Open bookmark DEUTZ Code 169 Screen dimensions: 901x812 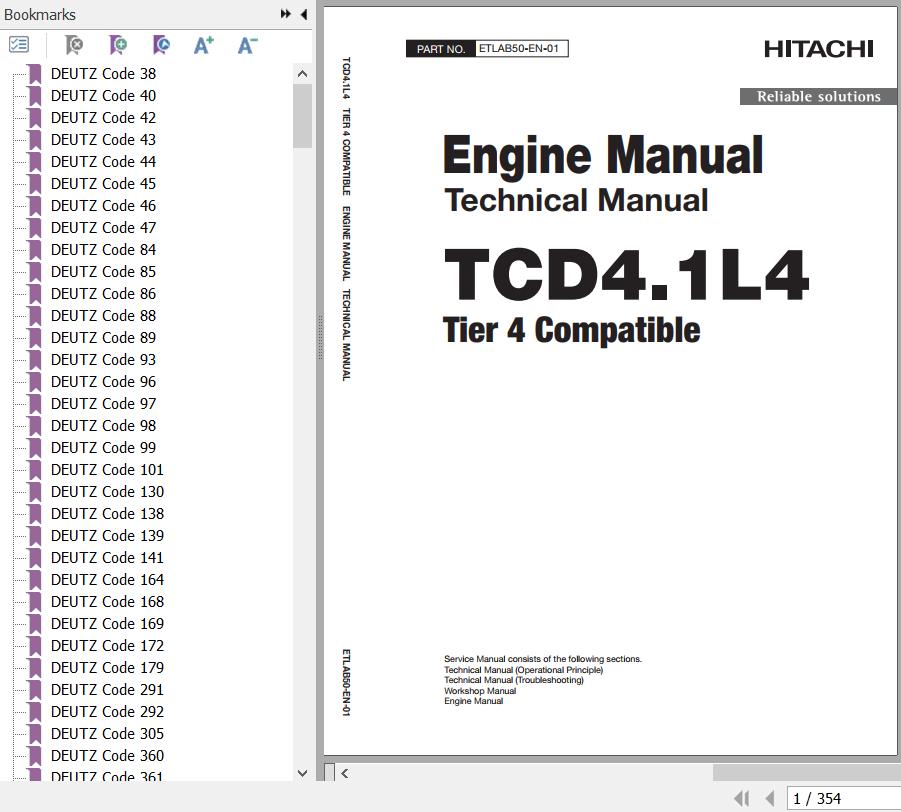tap(107, 624)
